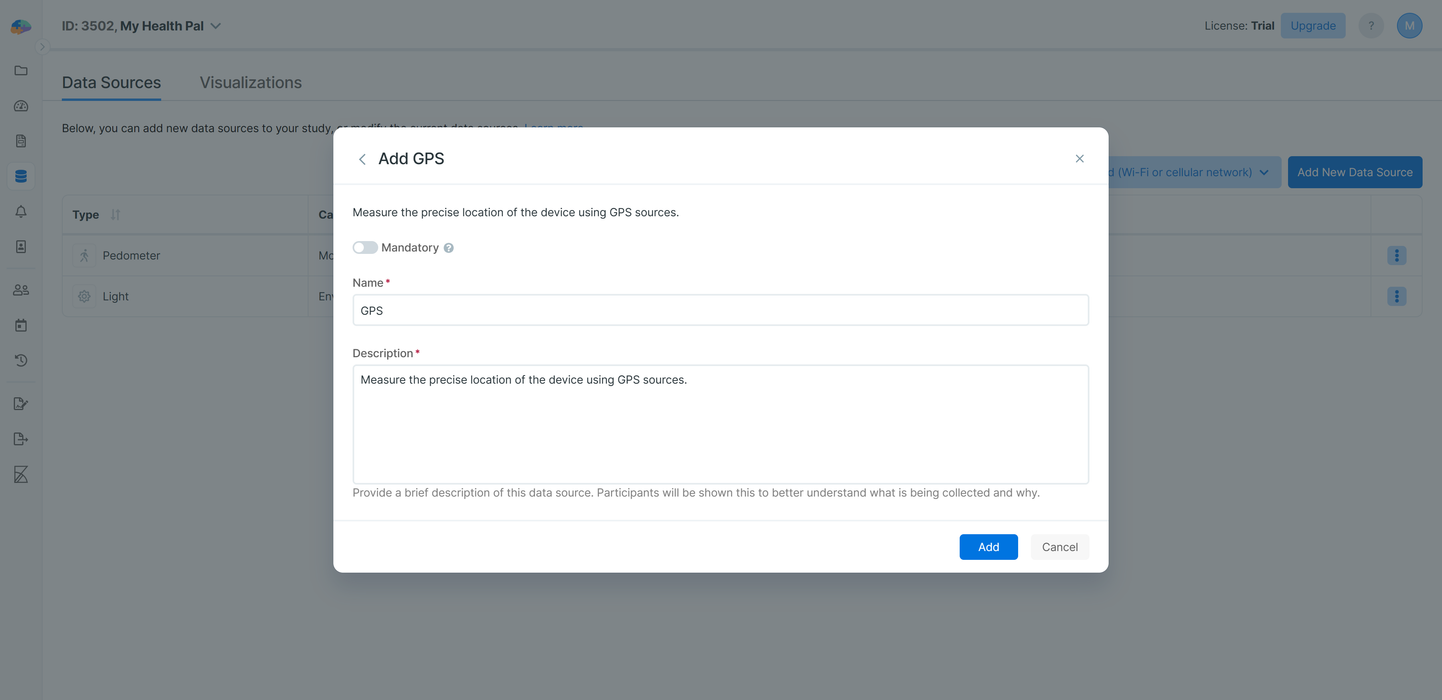Screen dimensions: 1442x700
Task: Switch to the Visualizations tab
Action: [250, 82]
